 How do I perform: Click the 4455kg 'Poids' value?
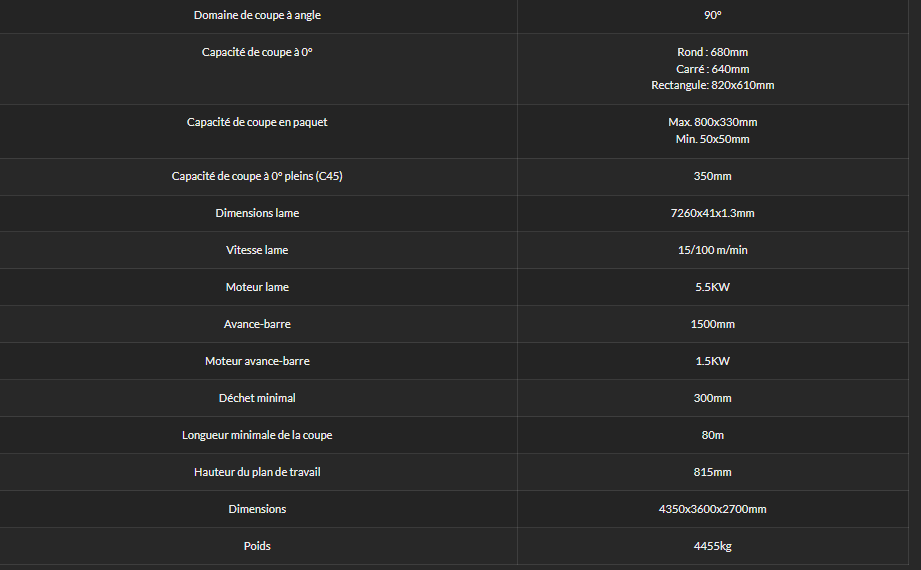(712, 546)
